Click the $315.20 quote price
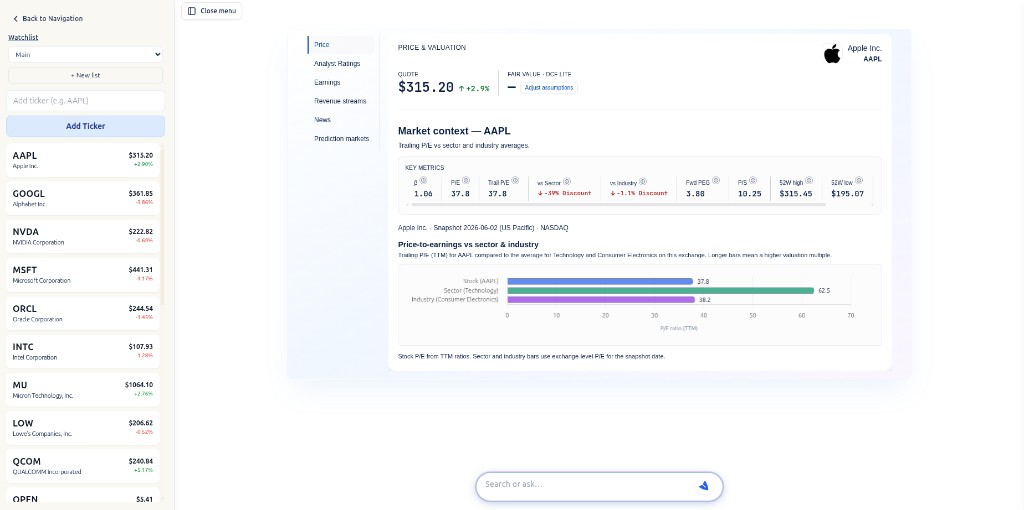Screen dimensions: 1024x510 coord(426,88)
